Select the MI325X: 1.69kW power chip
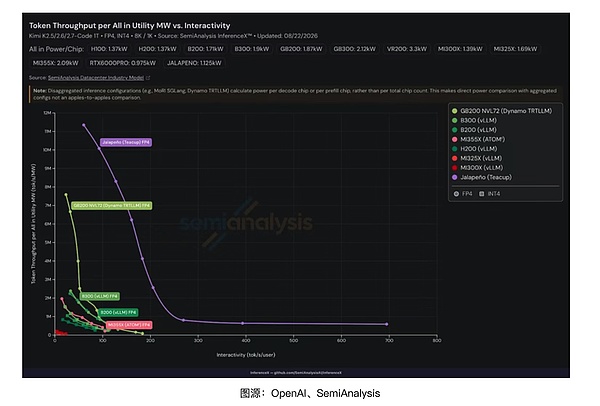The image size is (600, 406). coord(515,49)
